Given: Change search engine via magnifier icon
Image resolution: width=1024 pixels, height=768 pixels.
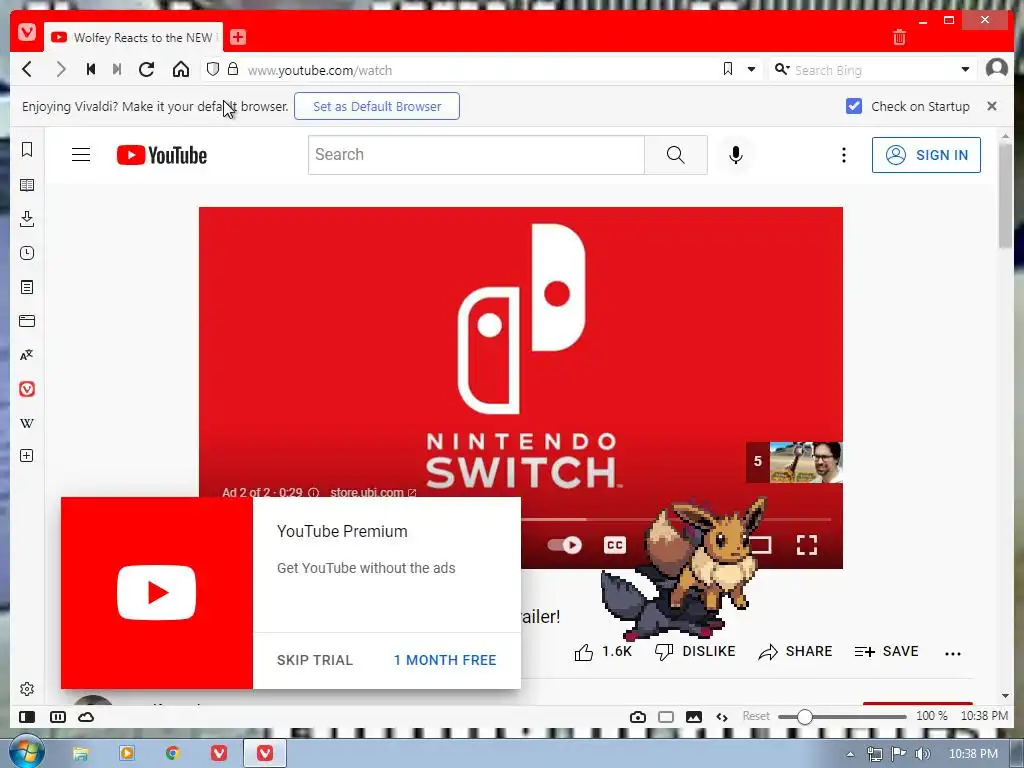Looking at the screenshot, I should tap(782, 69).
